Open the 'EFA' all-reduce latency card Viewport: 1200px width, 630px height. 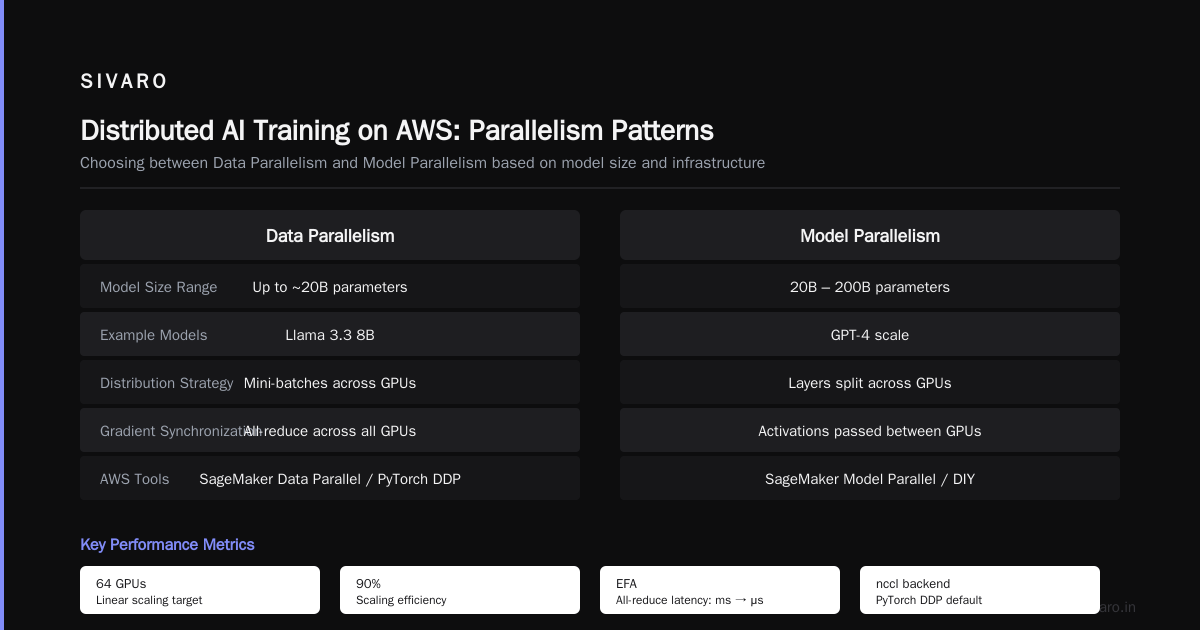pos(720,590)
